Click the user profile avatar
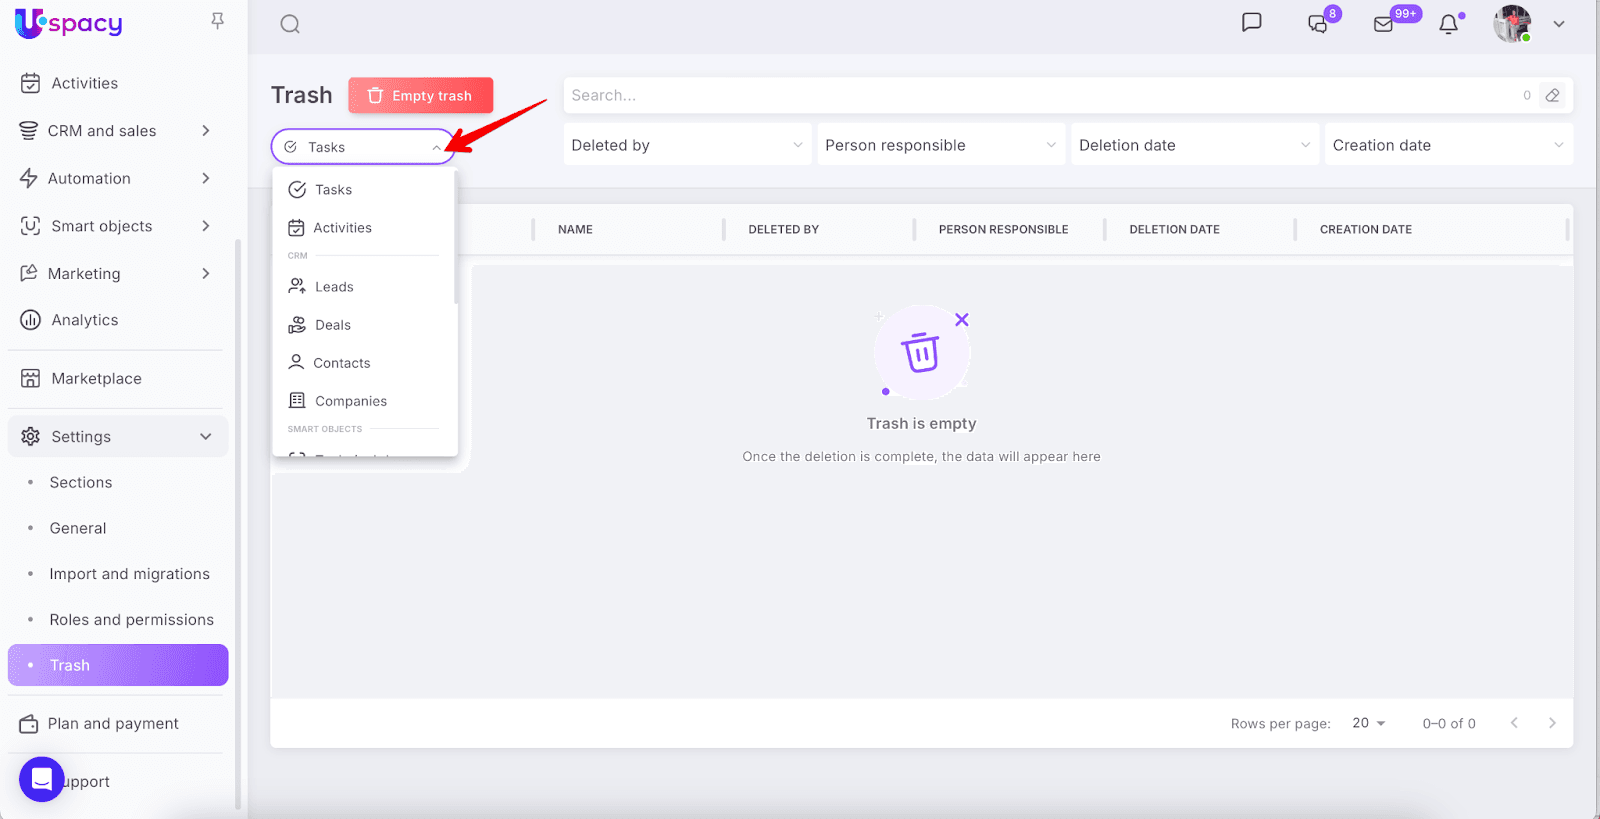Screen dimensions: 1600x819 coord(1512,24)
